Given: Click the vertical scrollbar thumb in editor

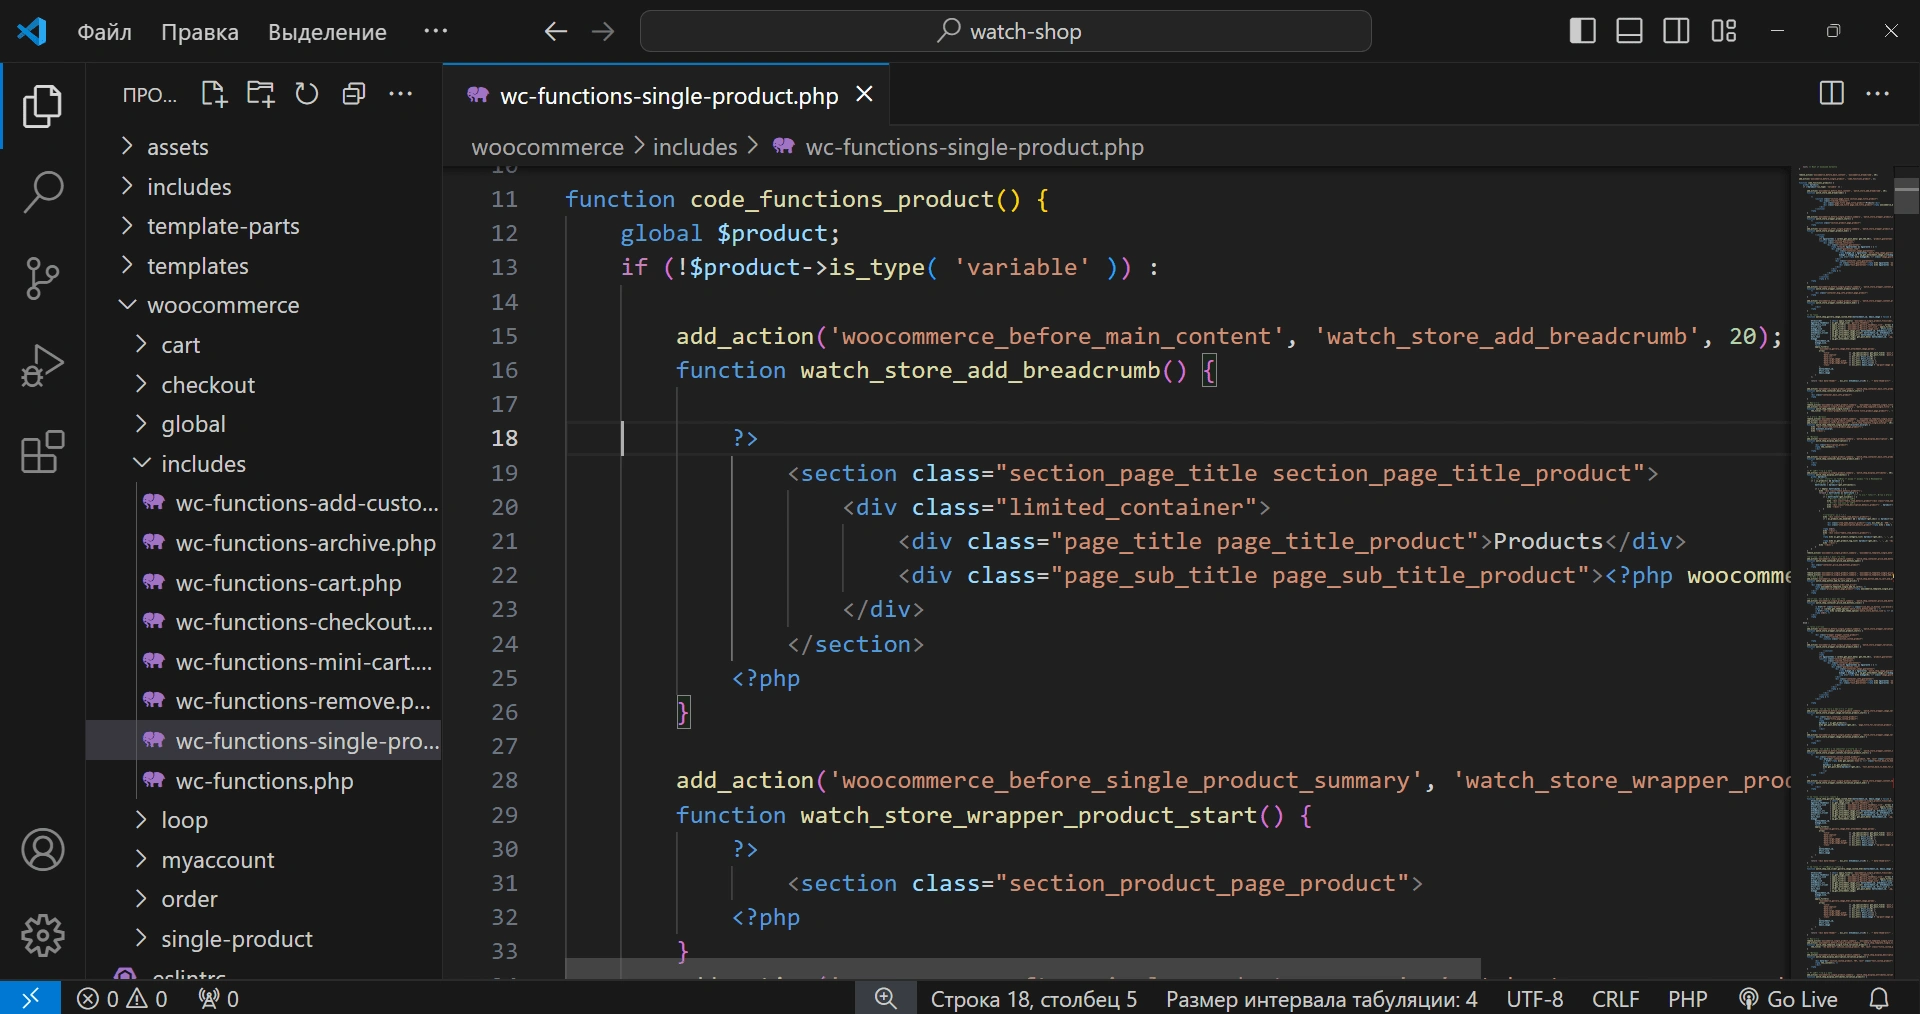Looking at the screenshot, I should coord(1907,196).
